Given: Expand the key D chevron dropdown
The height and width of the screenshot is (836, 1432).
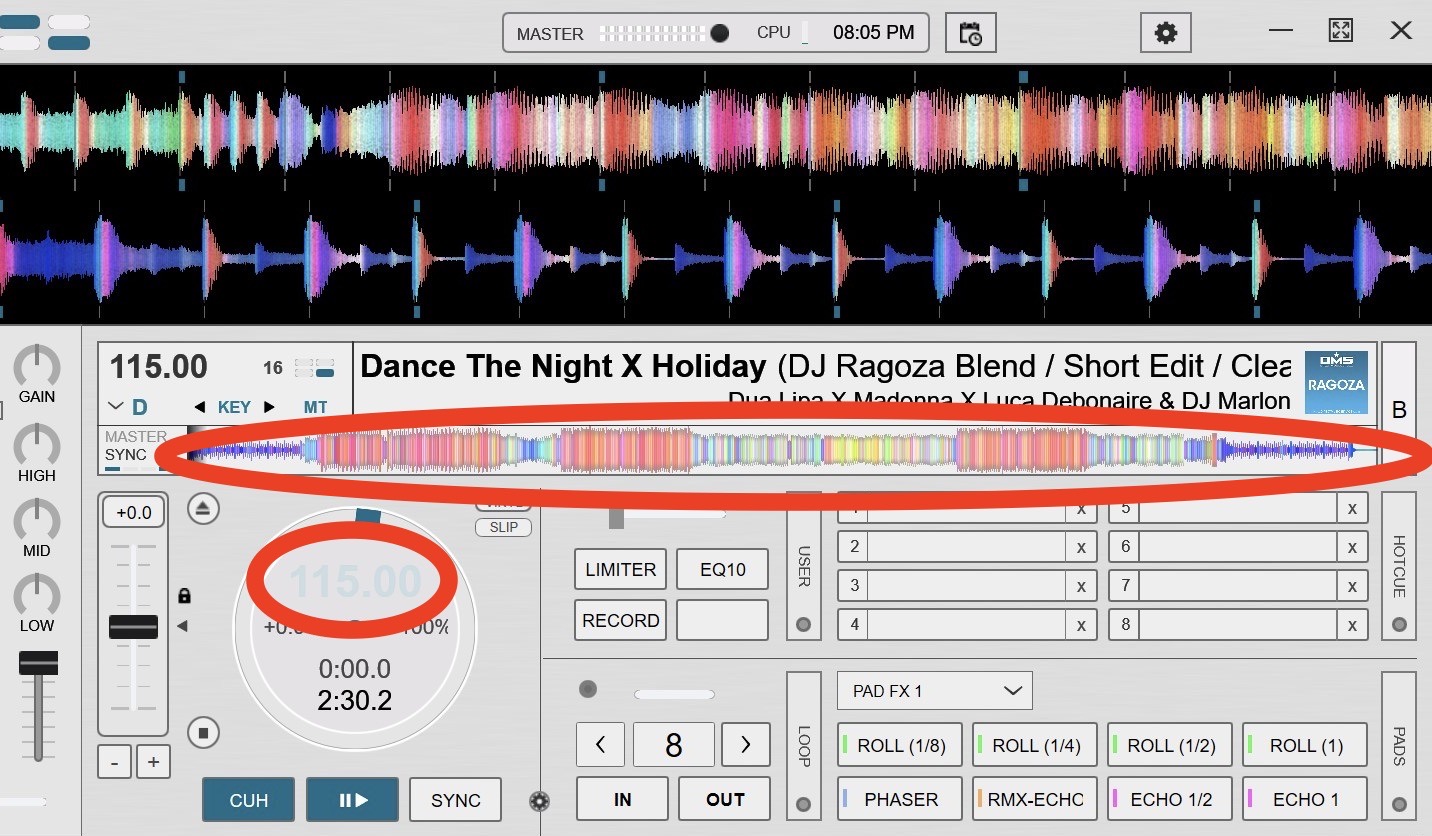Looking at the screenshot, I should click(x=116, y=407).
